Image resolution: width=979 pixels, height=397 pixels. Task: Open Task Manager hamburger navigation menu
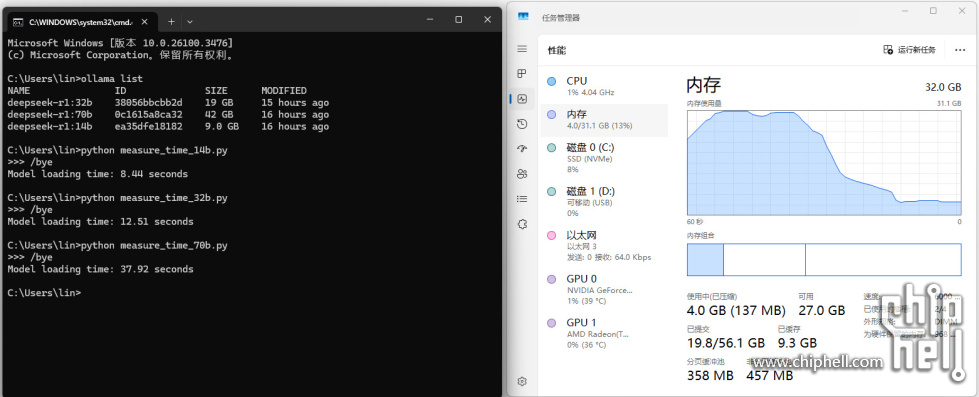point(522,49)
